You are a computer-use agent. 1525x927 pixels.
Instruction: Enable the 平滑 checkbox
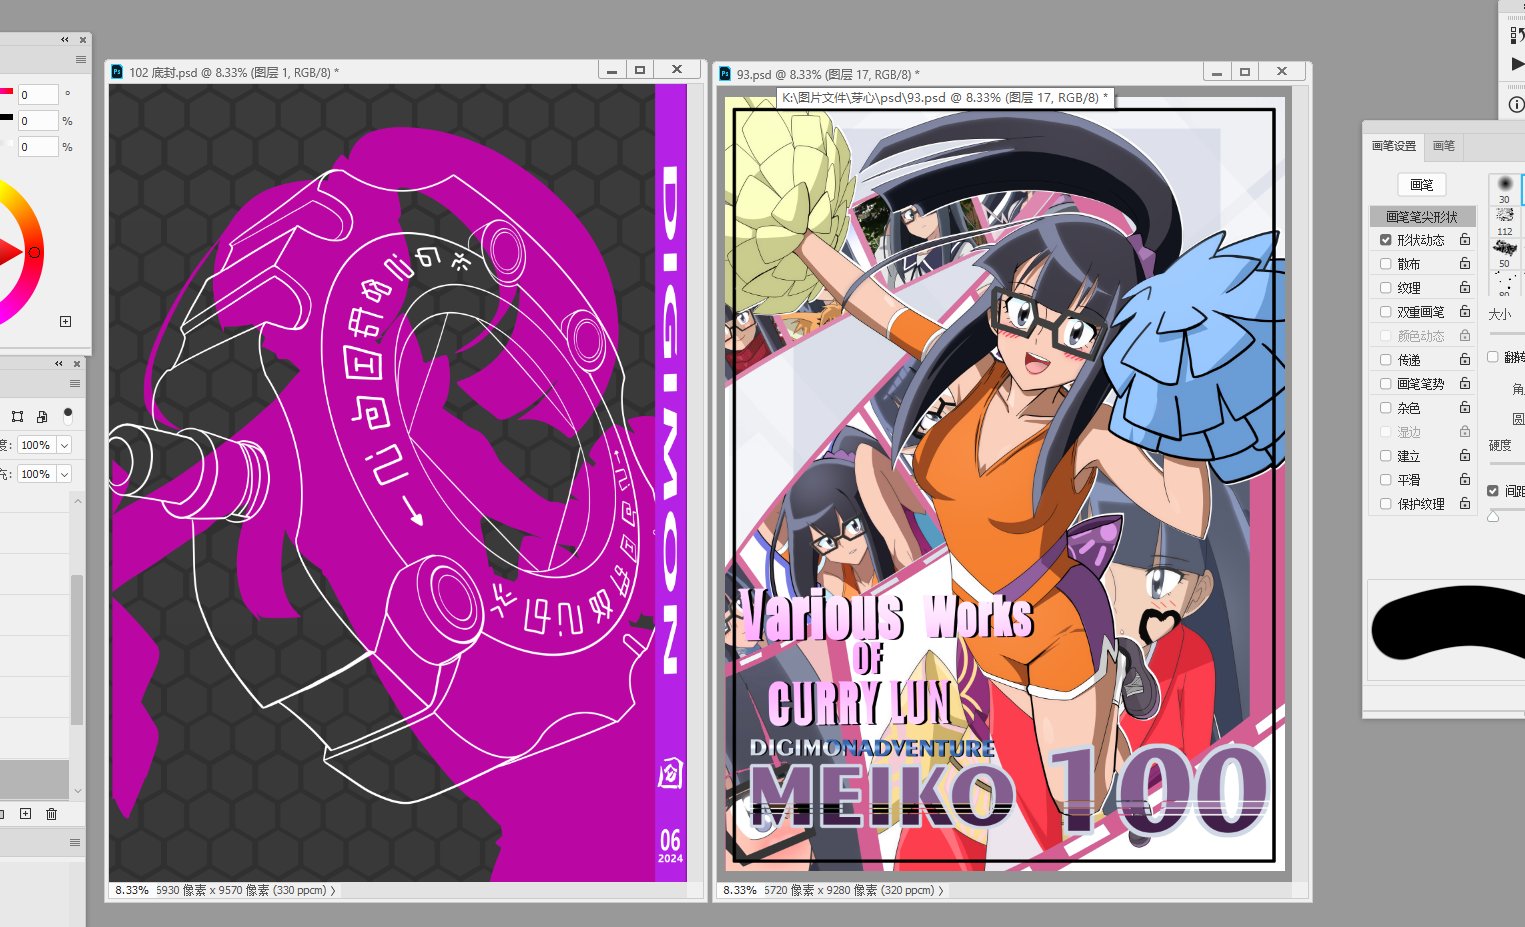(x=1385, y=480)
